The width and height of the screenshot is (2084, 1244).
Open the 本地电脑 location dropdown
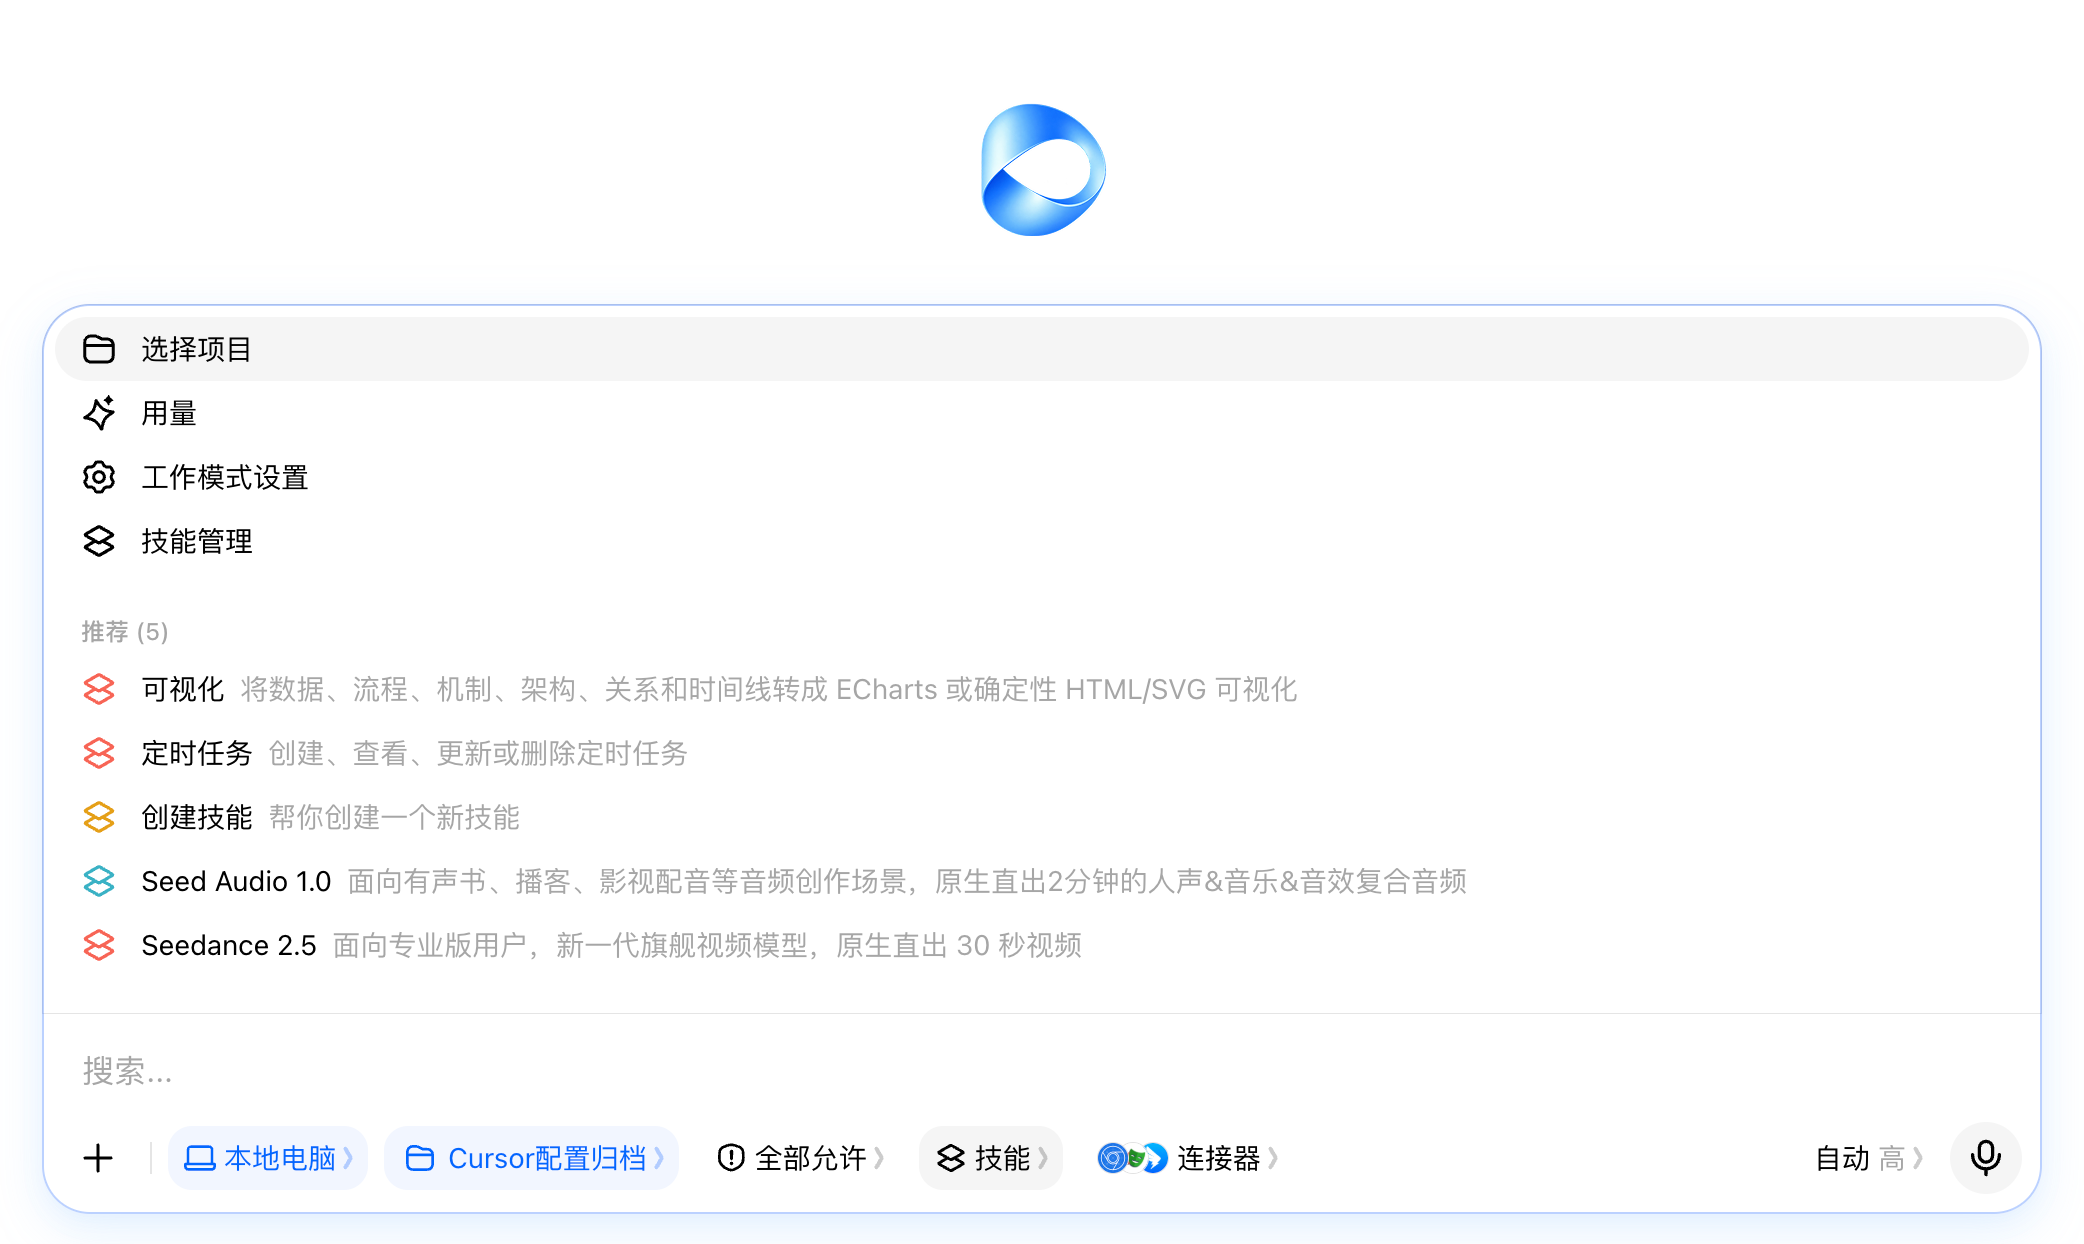(268, 1158)
